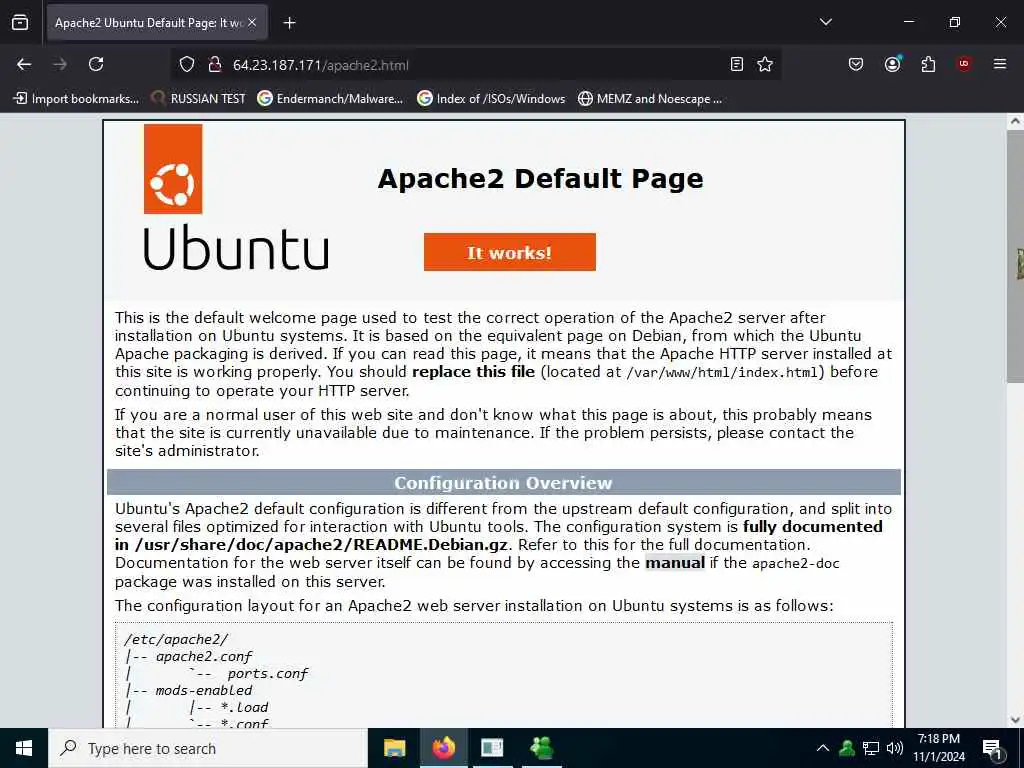
Task: Click the address bar URL 64.23.187.171/apache2.html
Action: (x=321, y=65)
